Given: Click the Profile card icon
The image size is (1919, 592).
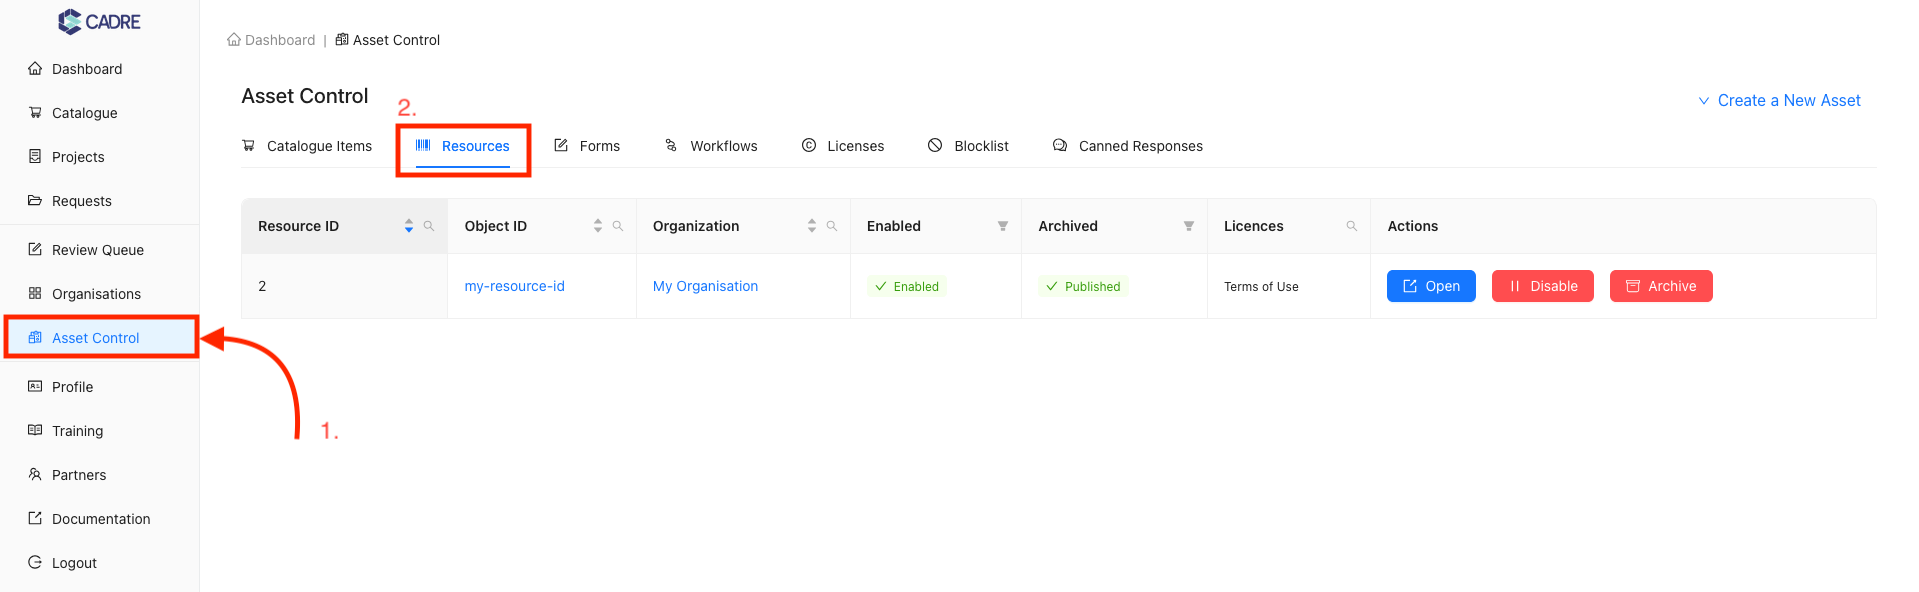Looking at the screenshot, I should [x=35, y=387].
